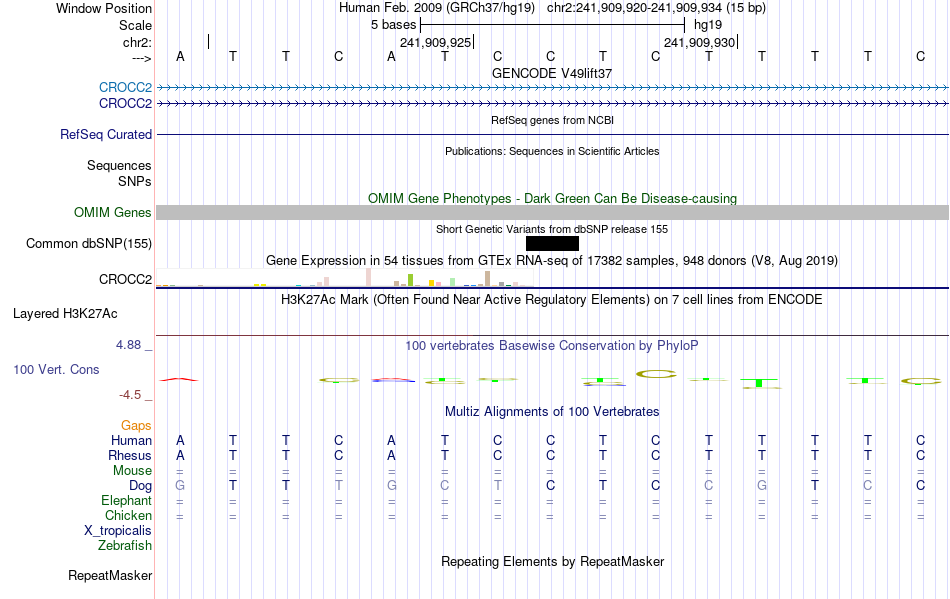Click the hg19 label beside scale bar
The height and width of the screenshot is (599, 950).
click(708, 25)
